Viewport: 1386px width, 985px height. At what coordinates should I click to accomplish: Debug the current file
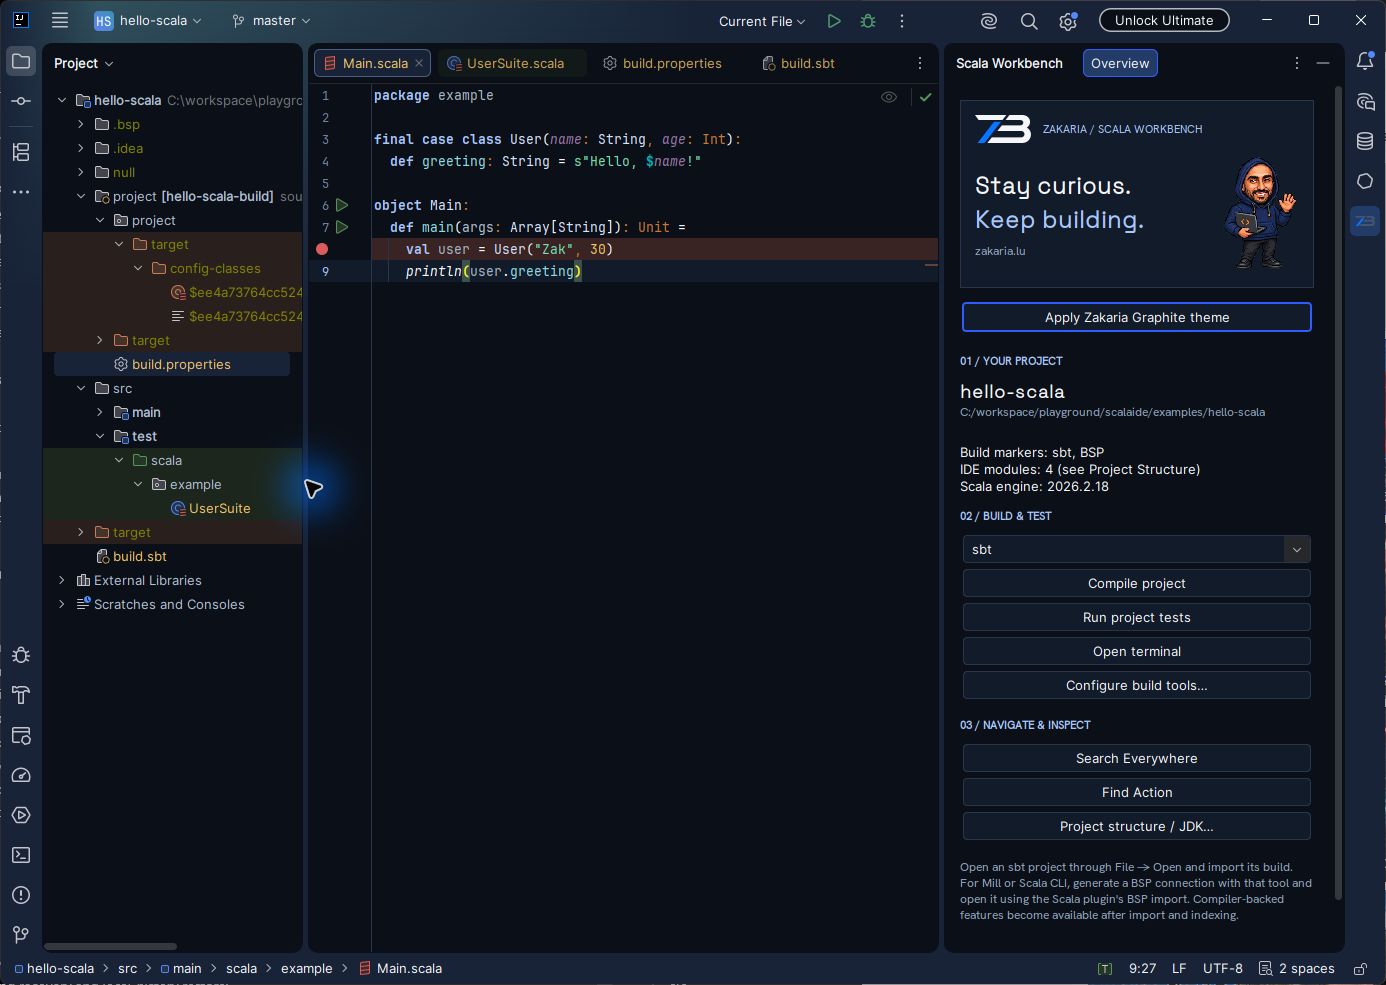tap(868, 20)
